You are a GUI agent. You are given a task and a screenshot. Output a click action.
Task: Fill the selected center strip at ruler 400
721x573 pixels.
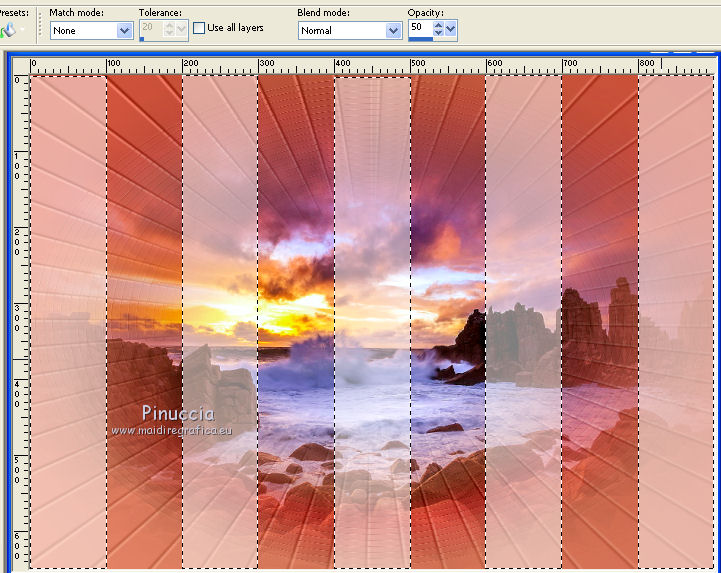[x=372, y=322]
